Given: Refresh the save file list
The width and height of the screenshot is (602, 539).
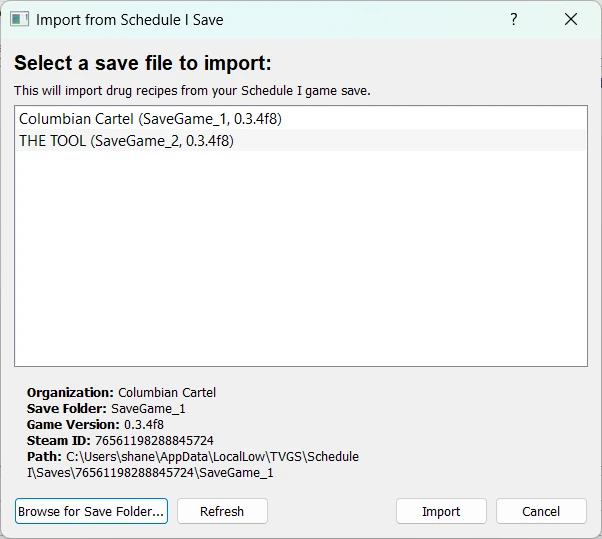Looking at the screenshot, I should (222, 511).
